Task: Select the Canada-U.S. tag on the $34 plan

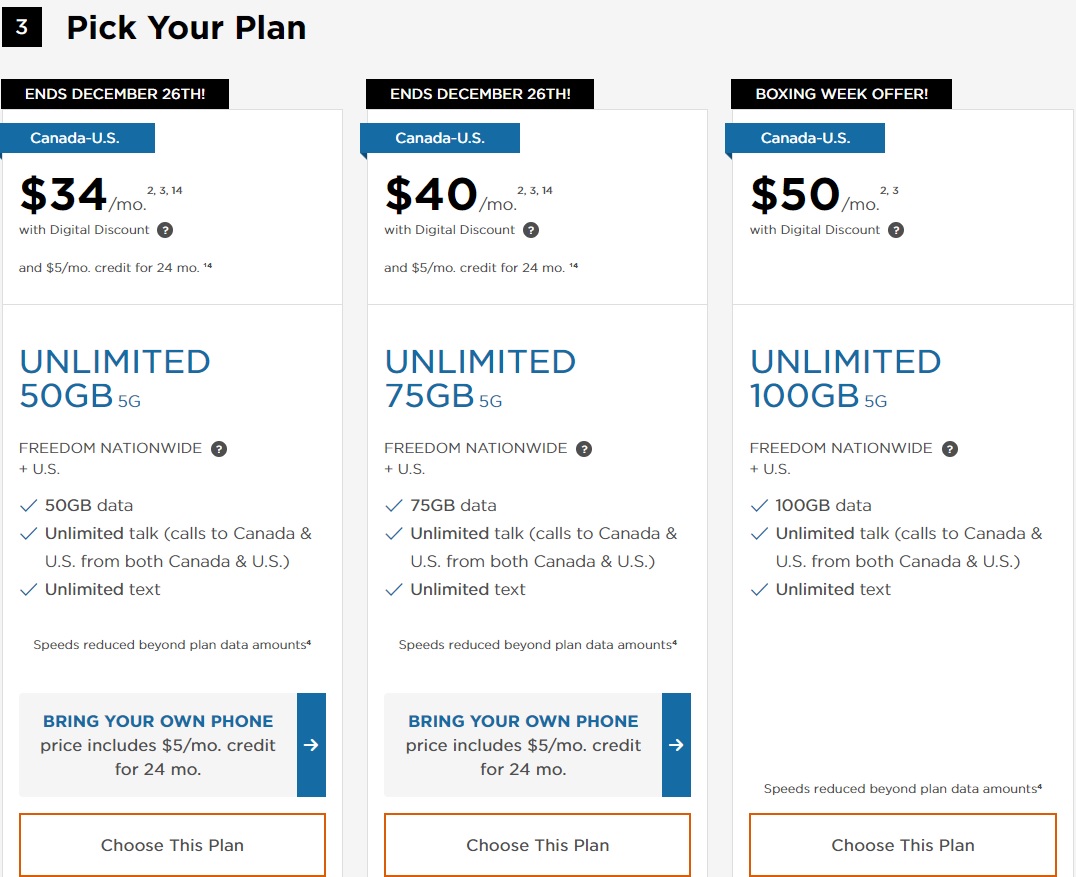Action: tap(78, 138)
